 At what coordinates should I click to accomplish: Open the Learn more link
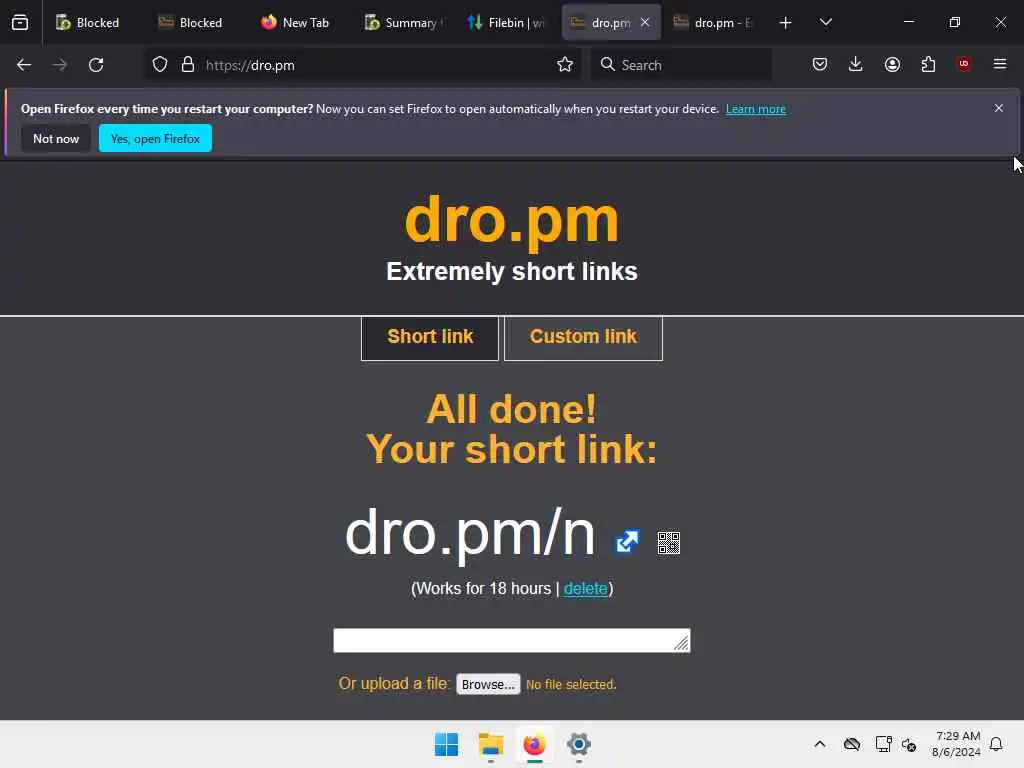756,109
